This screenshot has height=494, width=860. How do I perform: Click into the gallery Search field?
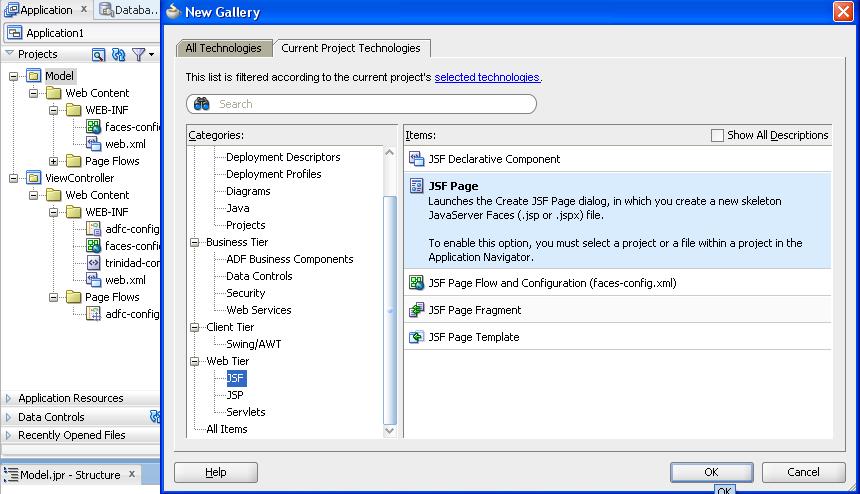370,104
